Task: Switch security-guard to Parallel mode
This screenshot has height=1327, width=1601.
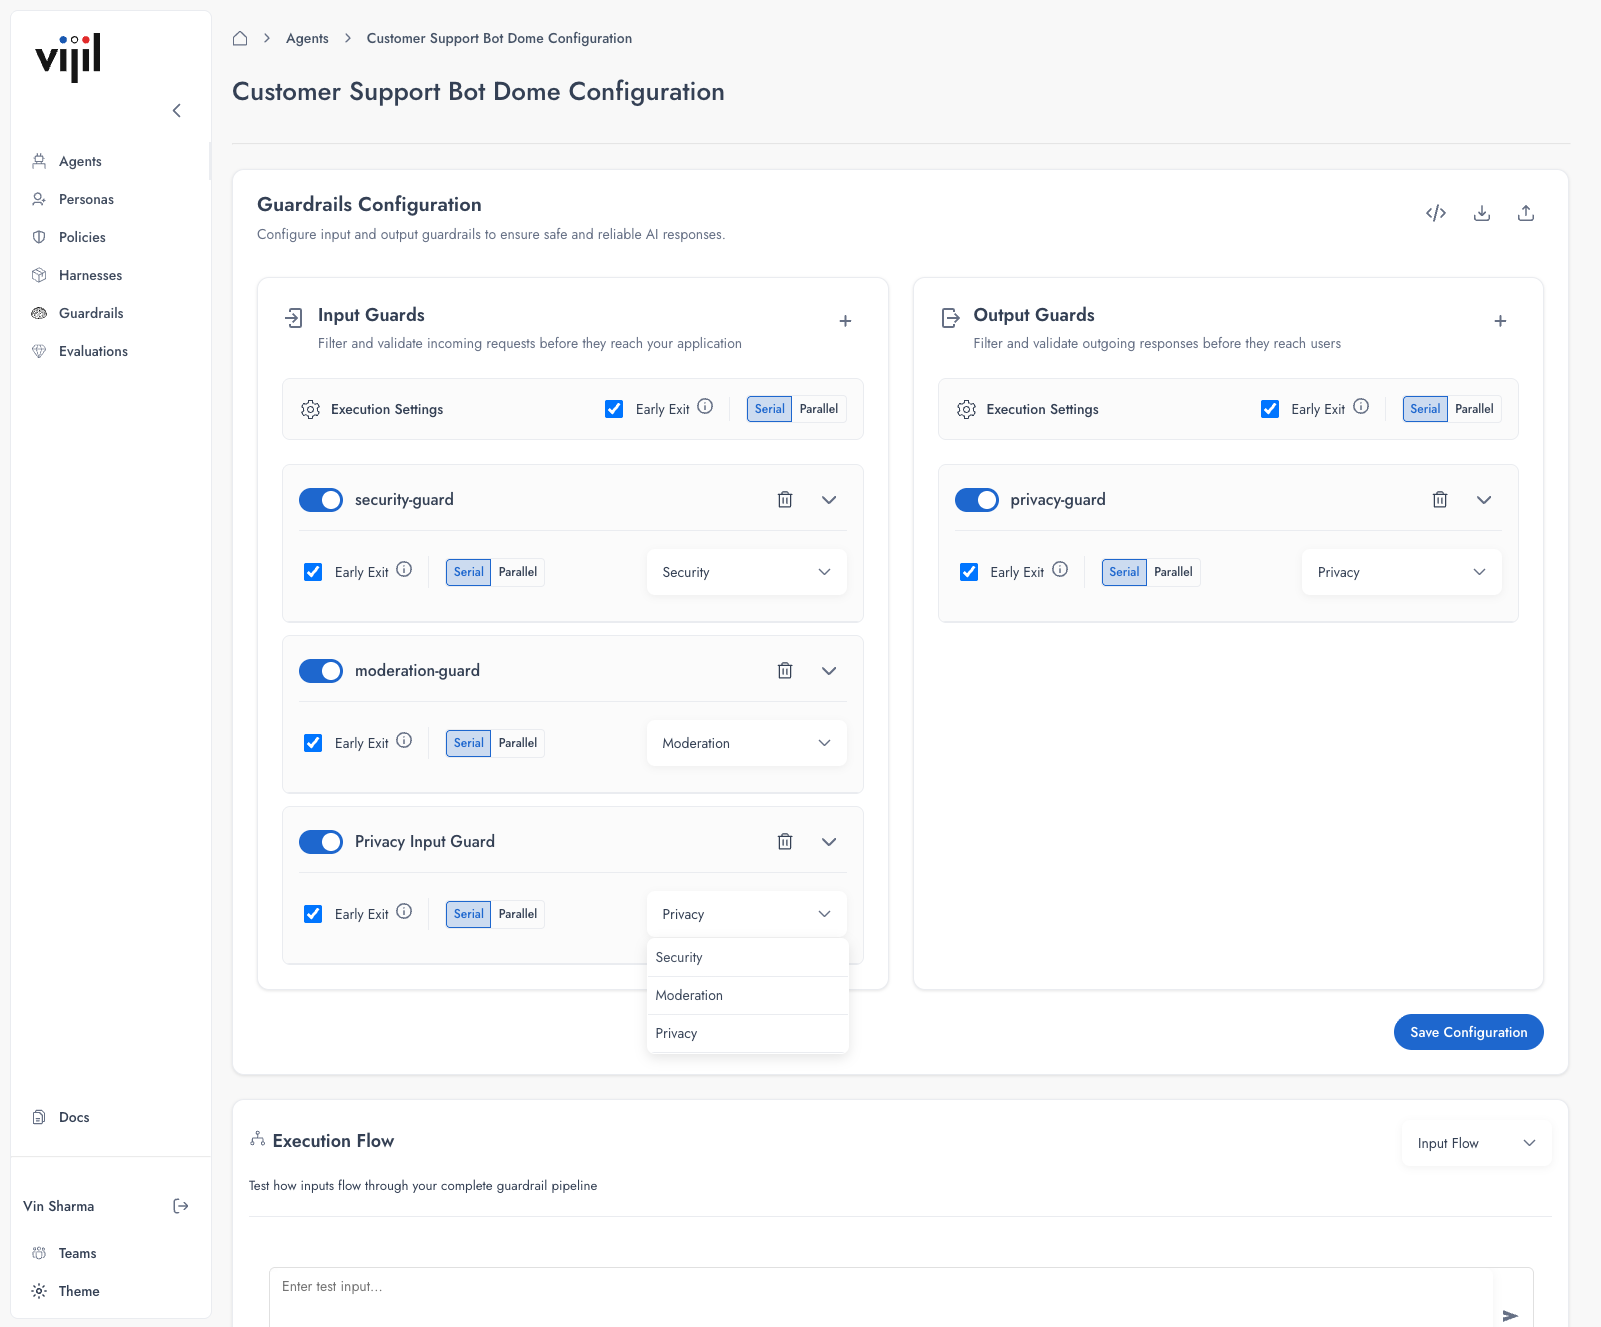Action: tap(518, 571)
